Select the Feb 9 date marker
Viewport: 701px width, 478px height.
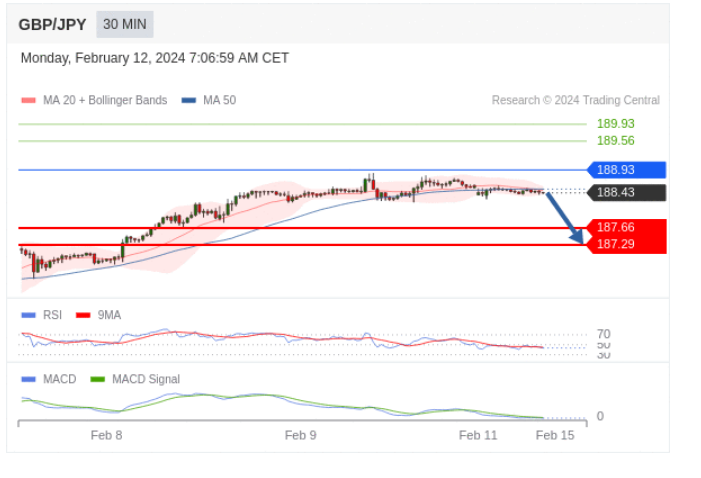pos(300,435)
